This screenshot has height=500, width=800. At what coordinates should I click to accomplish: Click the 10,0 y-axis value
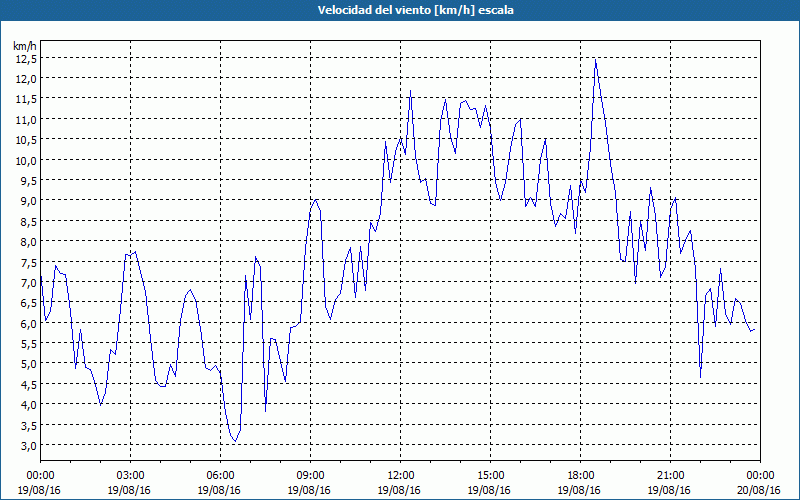27,160
